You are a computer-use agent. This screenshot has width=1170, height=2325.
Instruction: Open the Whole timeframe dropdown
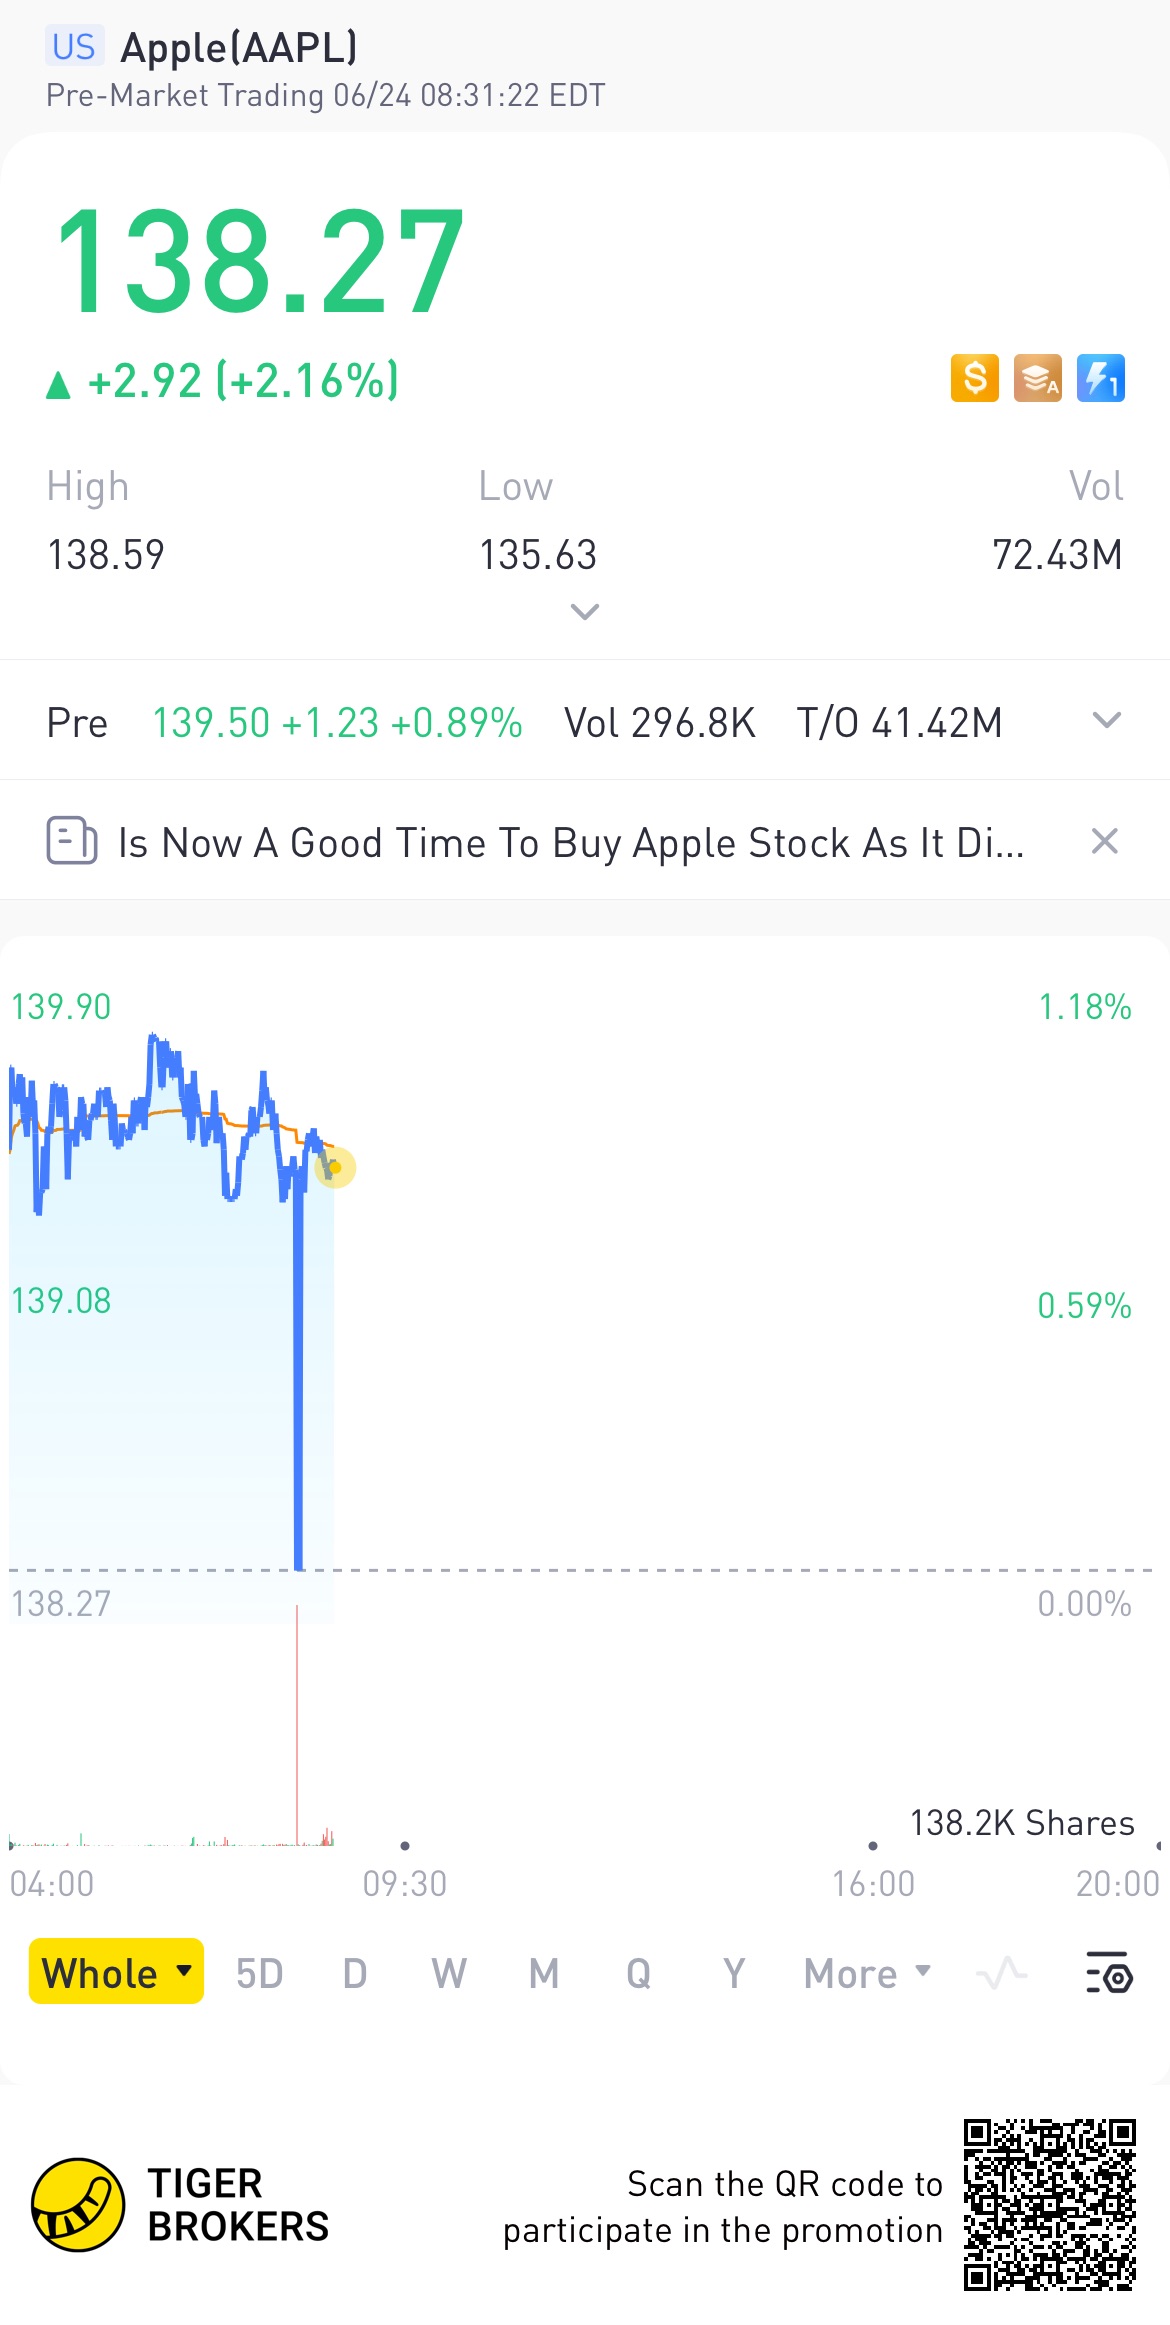pyautogui.click(x=116, y=1972)
